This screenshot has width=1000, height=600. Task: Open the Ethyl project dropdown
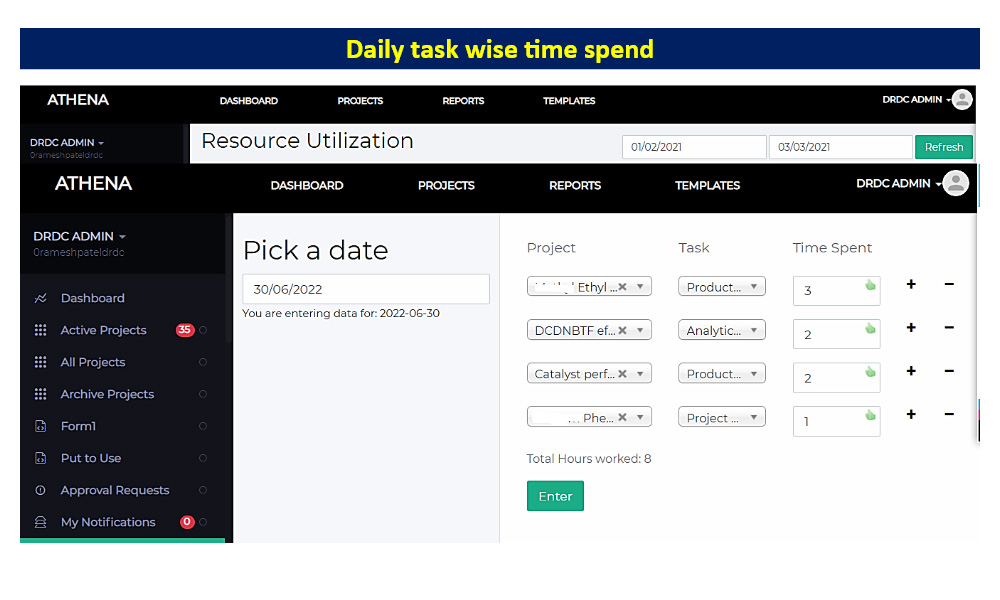(640, 287)
